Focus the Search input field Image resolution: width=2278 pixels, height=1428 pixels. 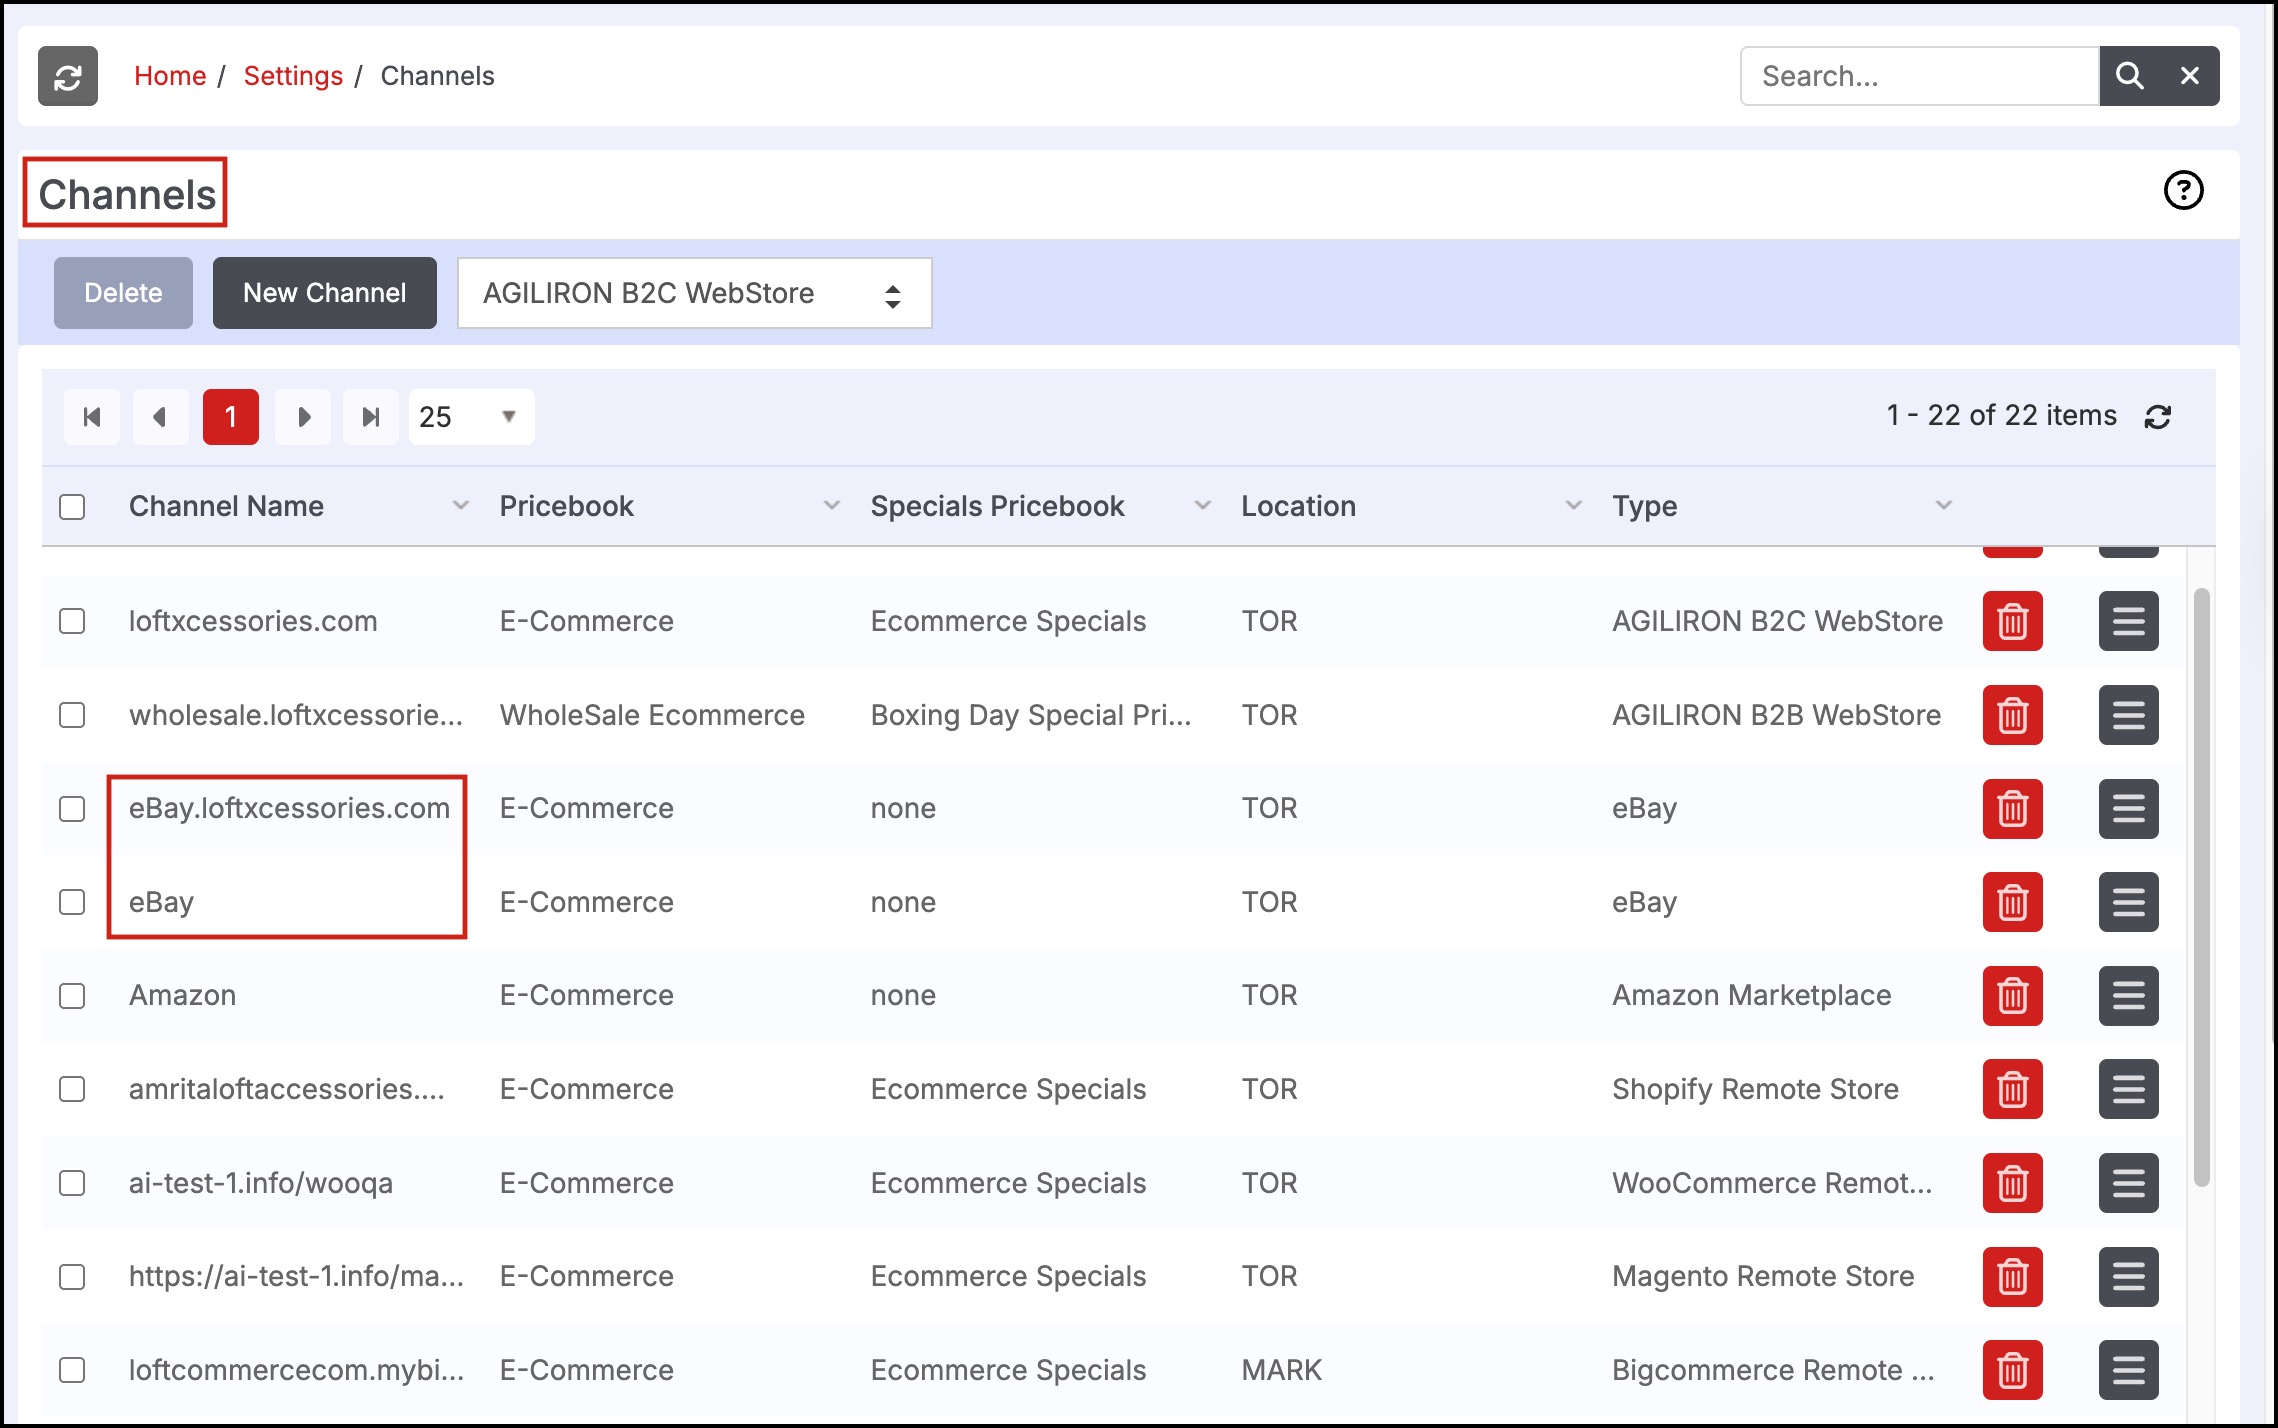(1918, 76)
